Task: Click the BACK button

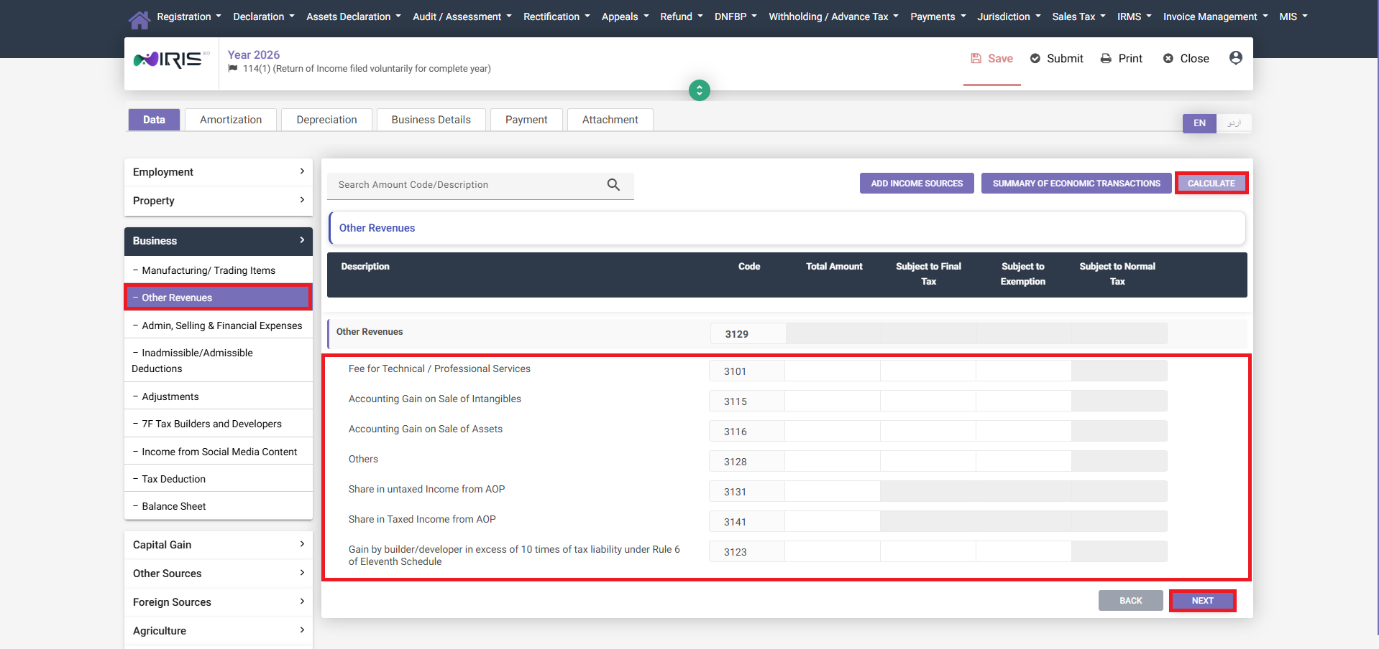Action: tap(1131, 601)
